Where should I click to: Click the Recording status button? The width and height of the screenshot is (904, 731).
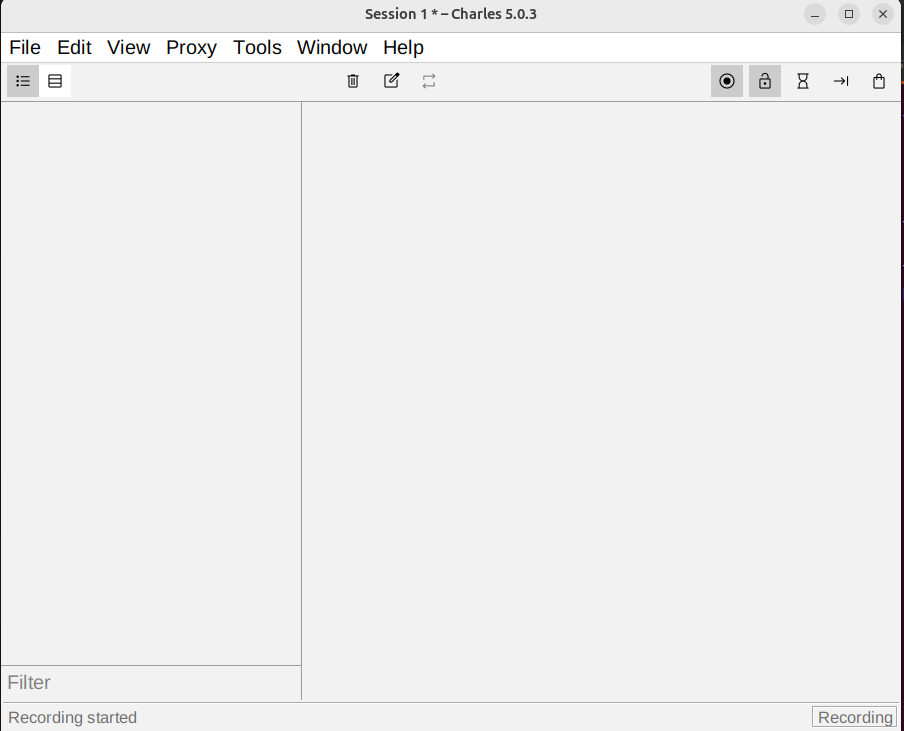tap(854, 717)
